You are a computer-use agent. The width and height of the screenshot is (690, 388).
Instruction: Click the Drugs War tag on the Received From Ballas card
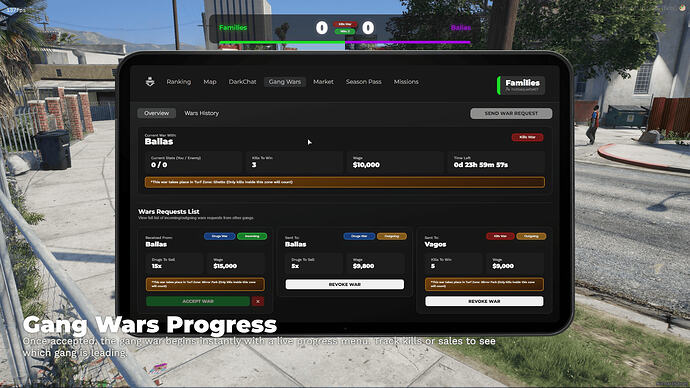[219, 236]
